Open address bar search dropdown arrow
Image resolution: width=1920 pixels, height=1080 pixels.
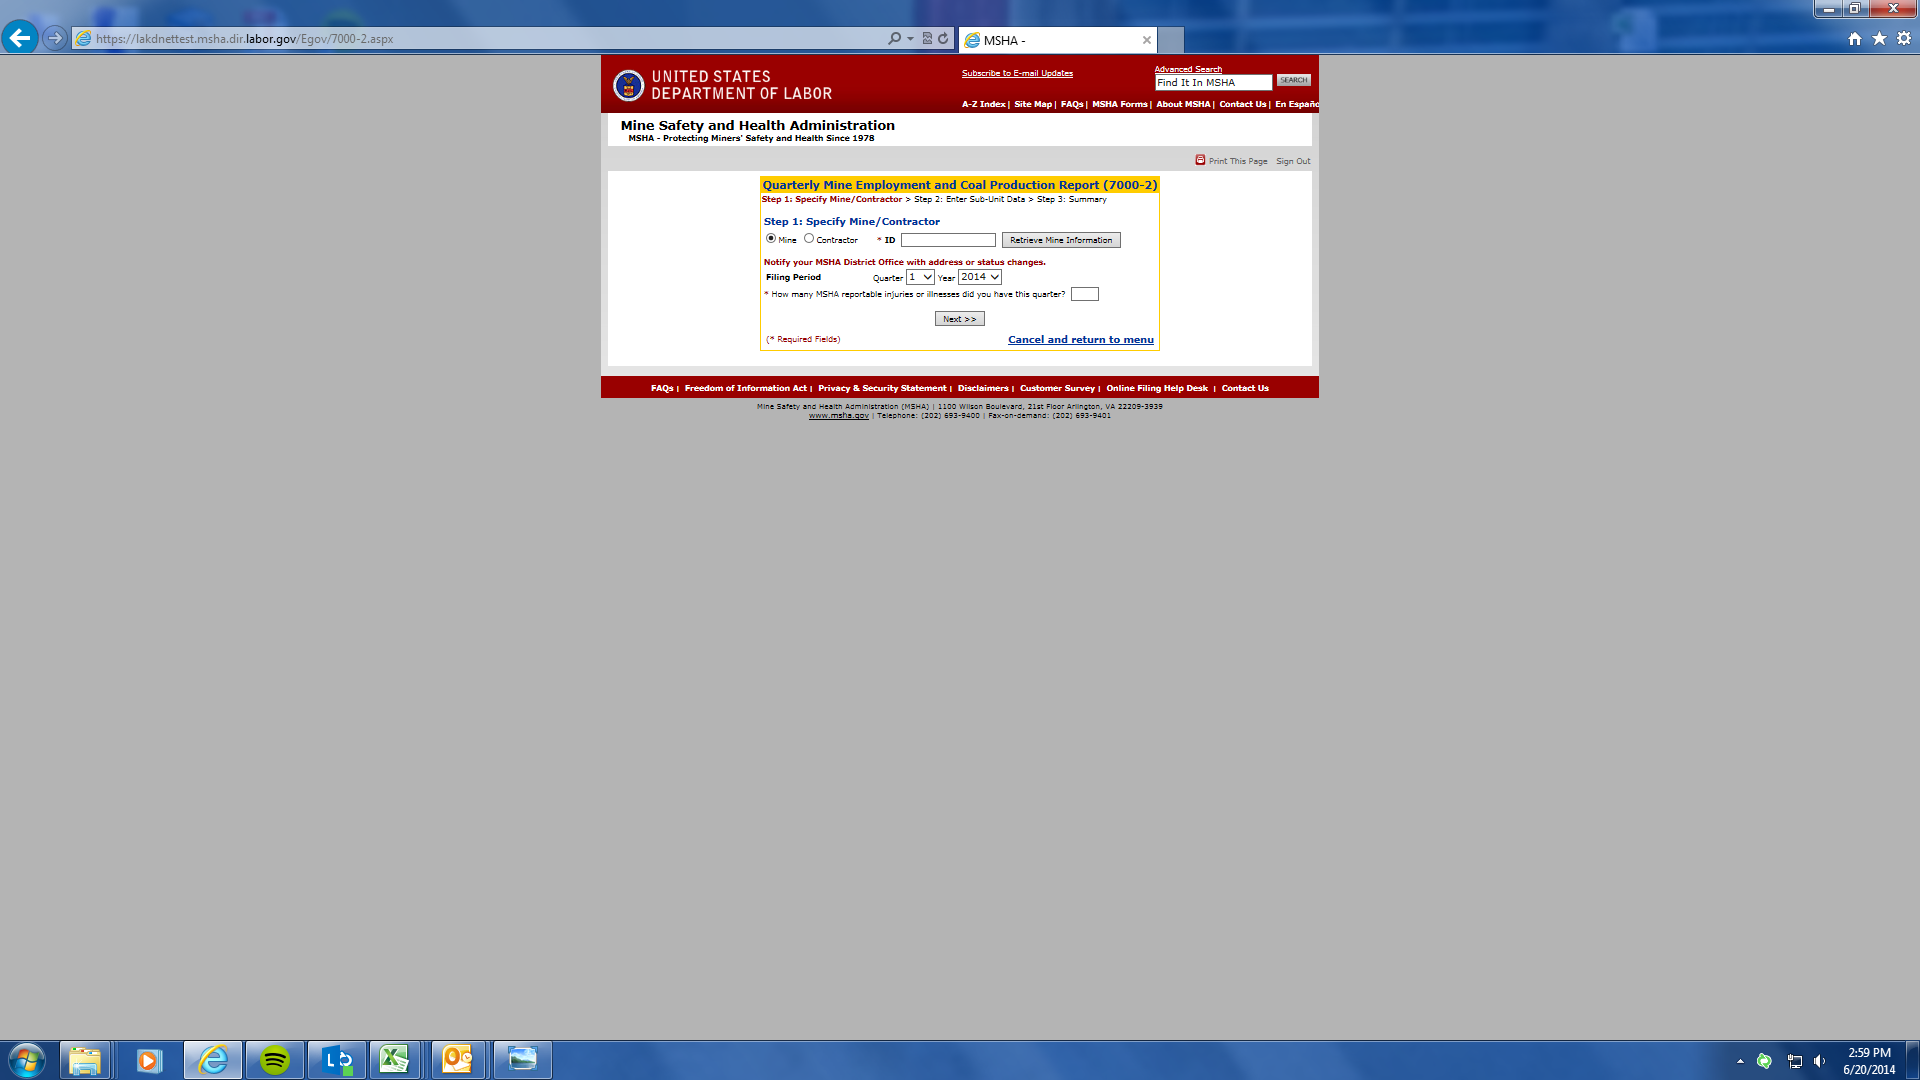(910, 38)
